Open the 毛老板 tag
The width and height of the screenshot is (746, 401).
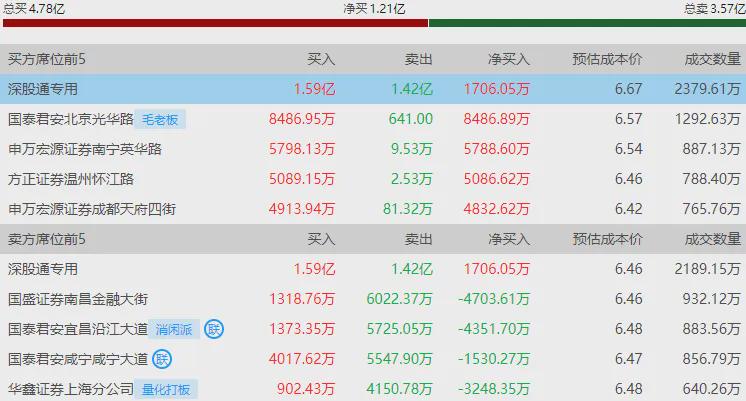tap(160, 119)
